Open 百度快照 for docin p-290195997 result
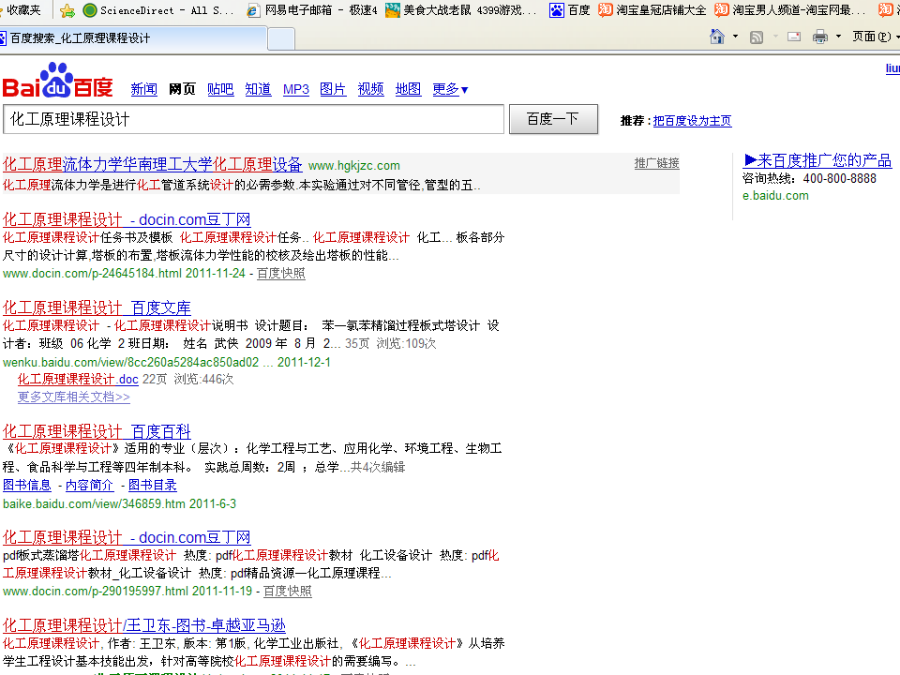The image size is (900, 675). [x=287, y=591]
